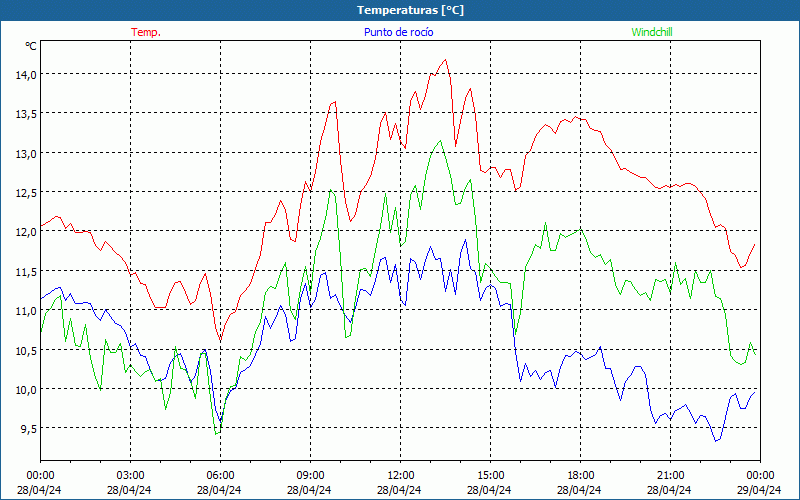The width and height of the screenshot is (800, 500).
Task: Click the 11,0 y-axis value
Action: click(26, 311)
